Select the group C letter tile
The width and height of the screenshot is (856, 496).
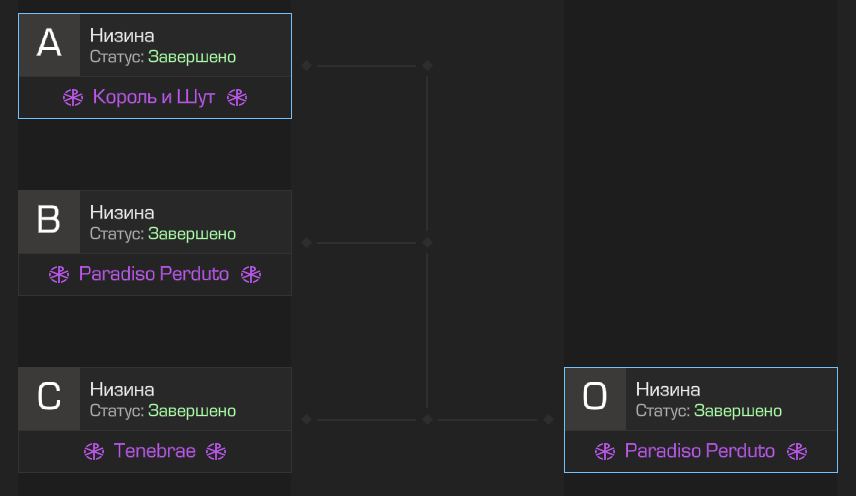49,399
